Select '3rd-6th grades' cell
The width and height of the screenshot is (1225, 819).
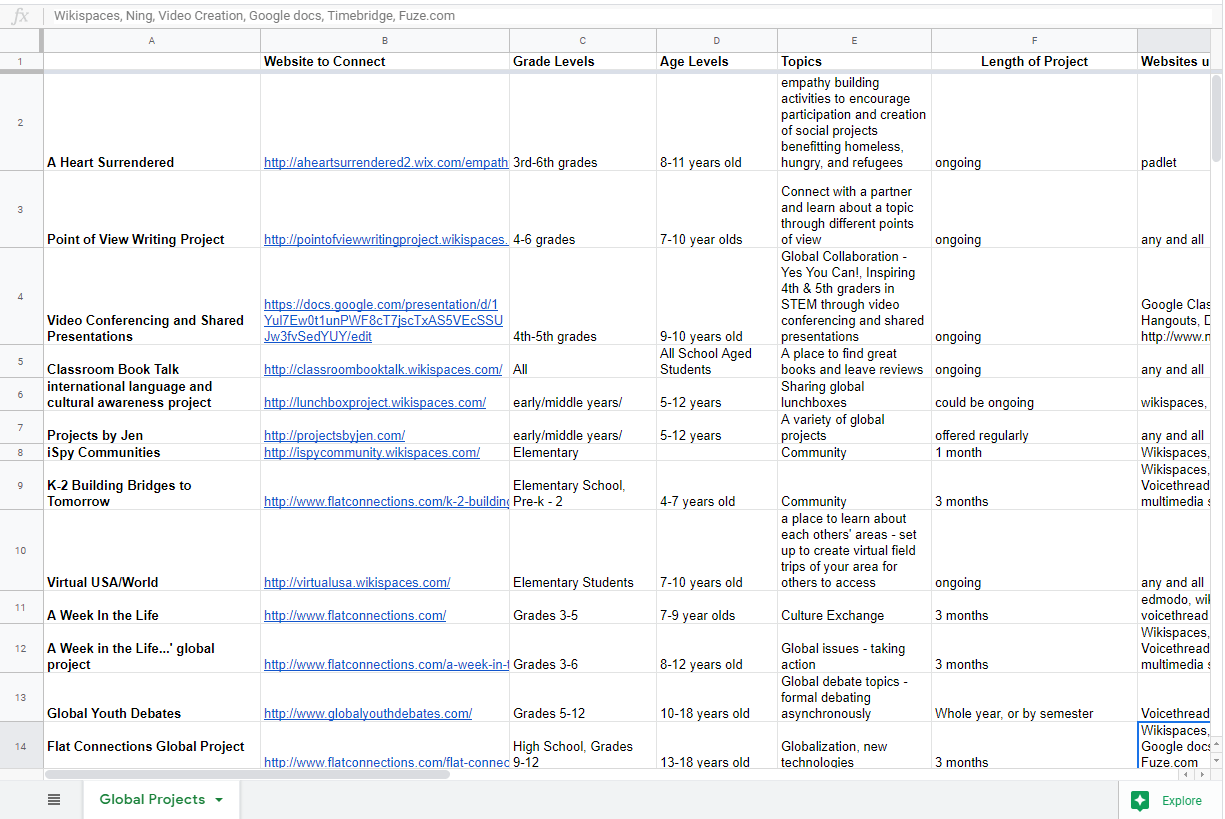[583, 122]
